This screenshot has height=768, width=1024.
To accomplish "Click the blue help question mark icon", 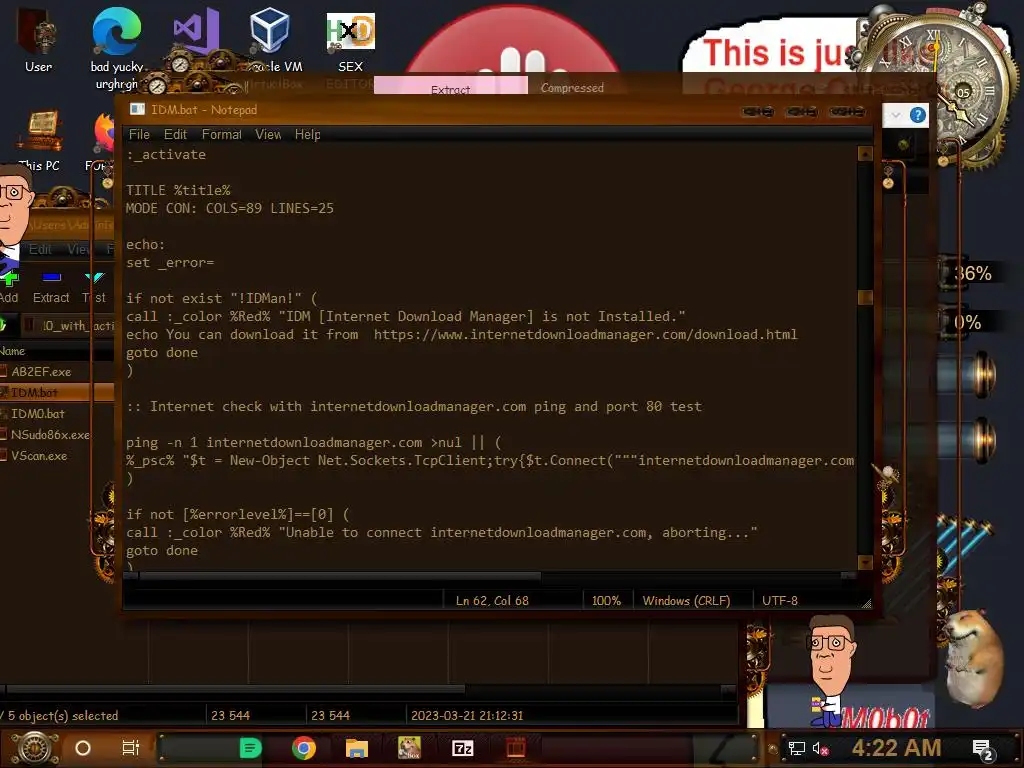I will pyautogui.click(x=918, y=116).
